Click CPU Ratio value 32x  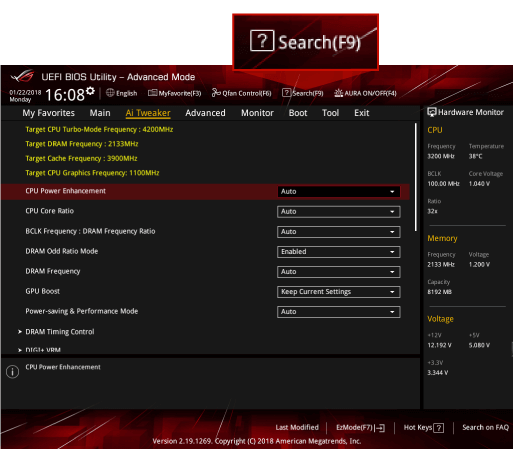[x=432, y=211]
